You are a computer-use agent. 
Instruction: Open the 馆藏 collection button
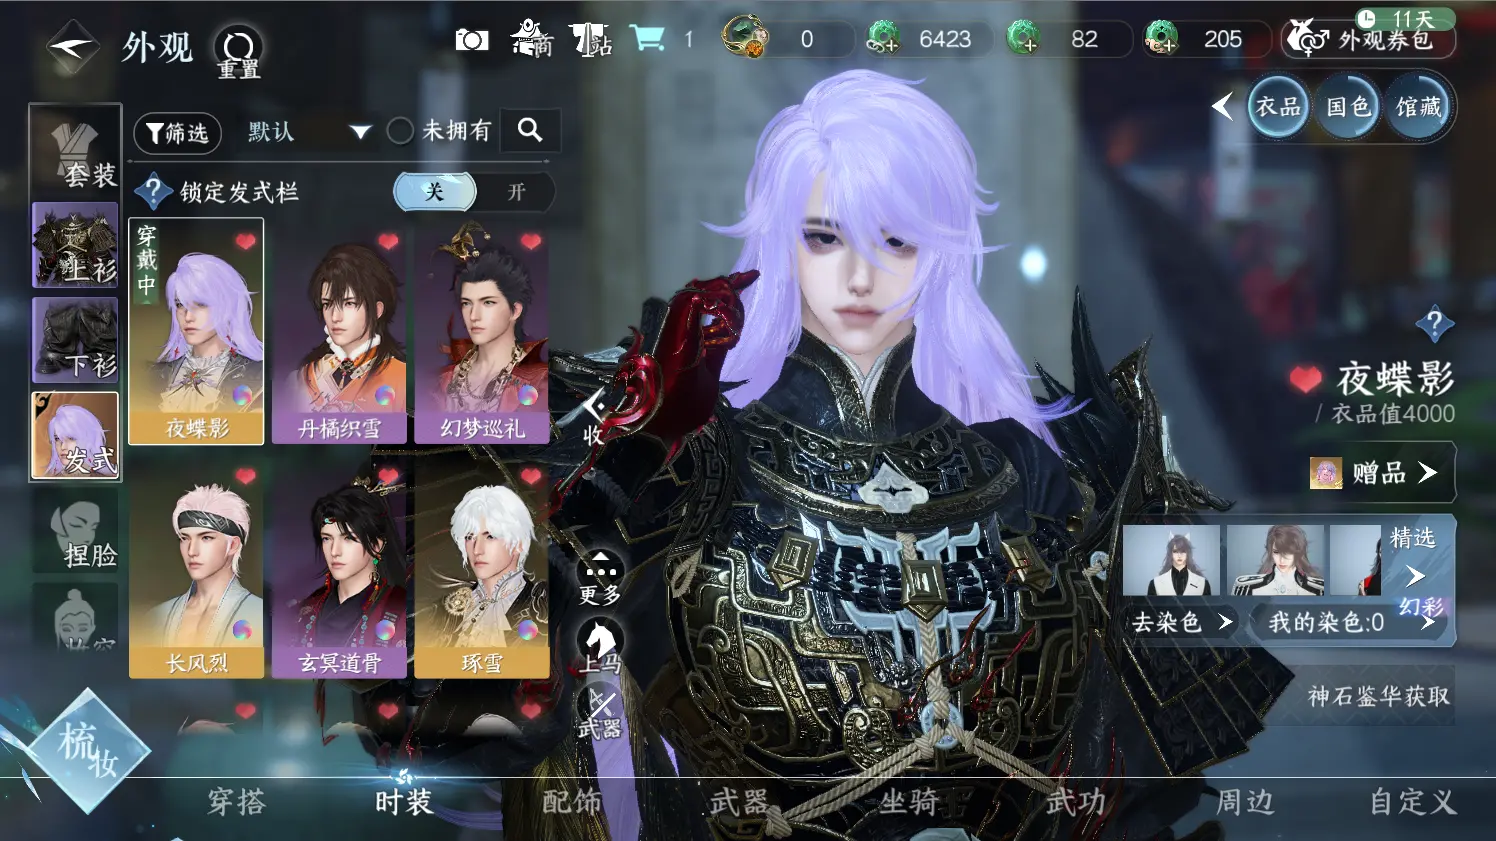1418,106
